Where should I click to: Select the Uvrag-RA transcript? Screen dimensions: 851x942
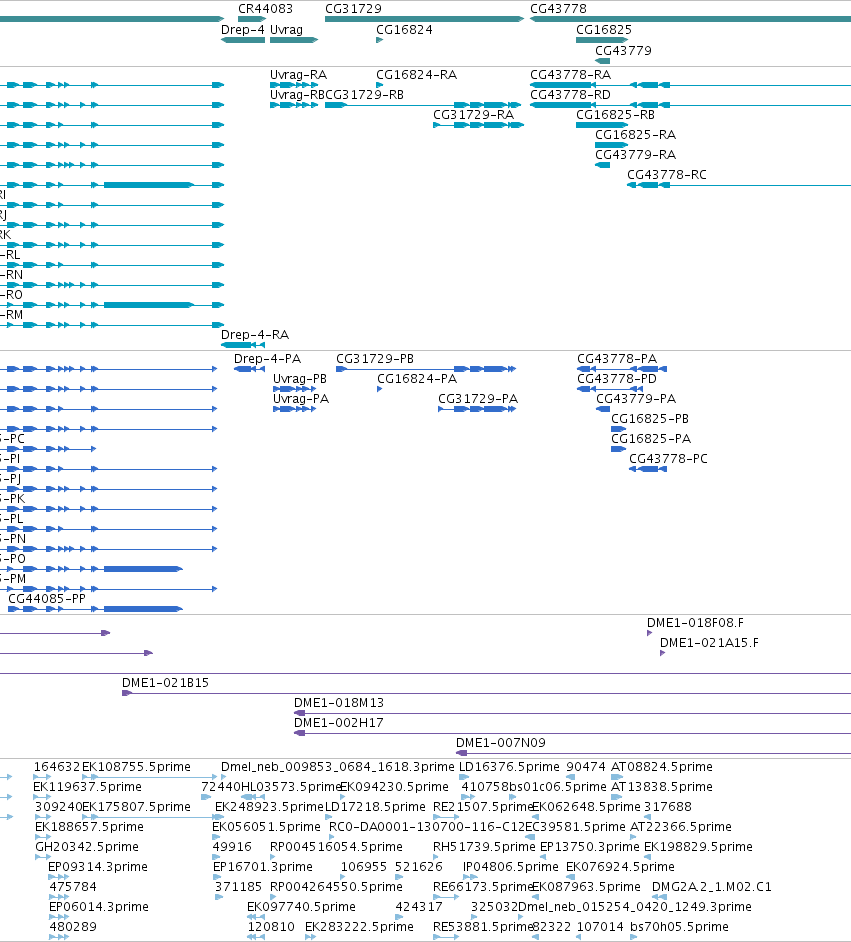coord(294,85)
